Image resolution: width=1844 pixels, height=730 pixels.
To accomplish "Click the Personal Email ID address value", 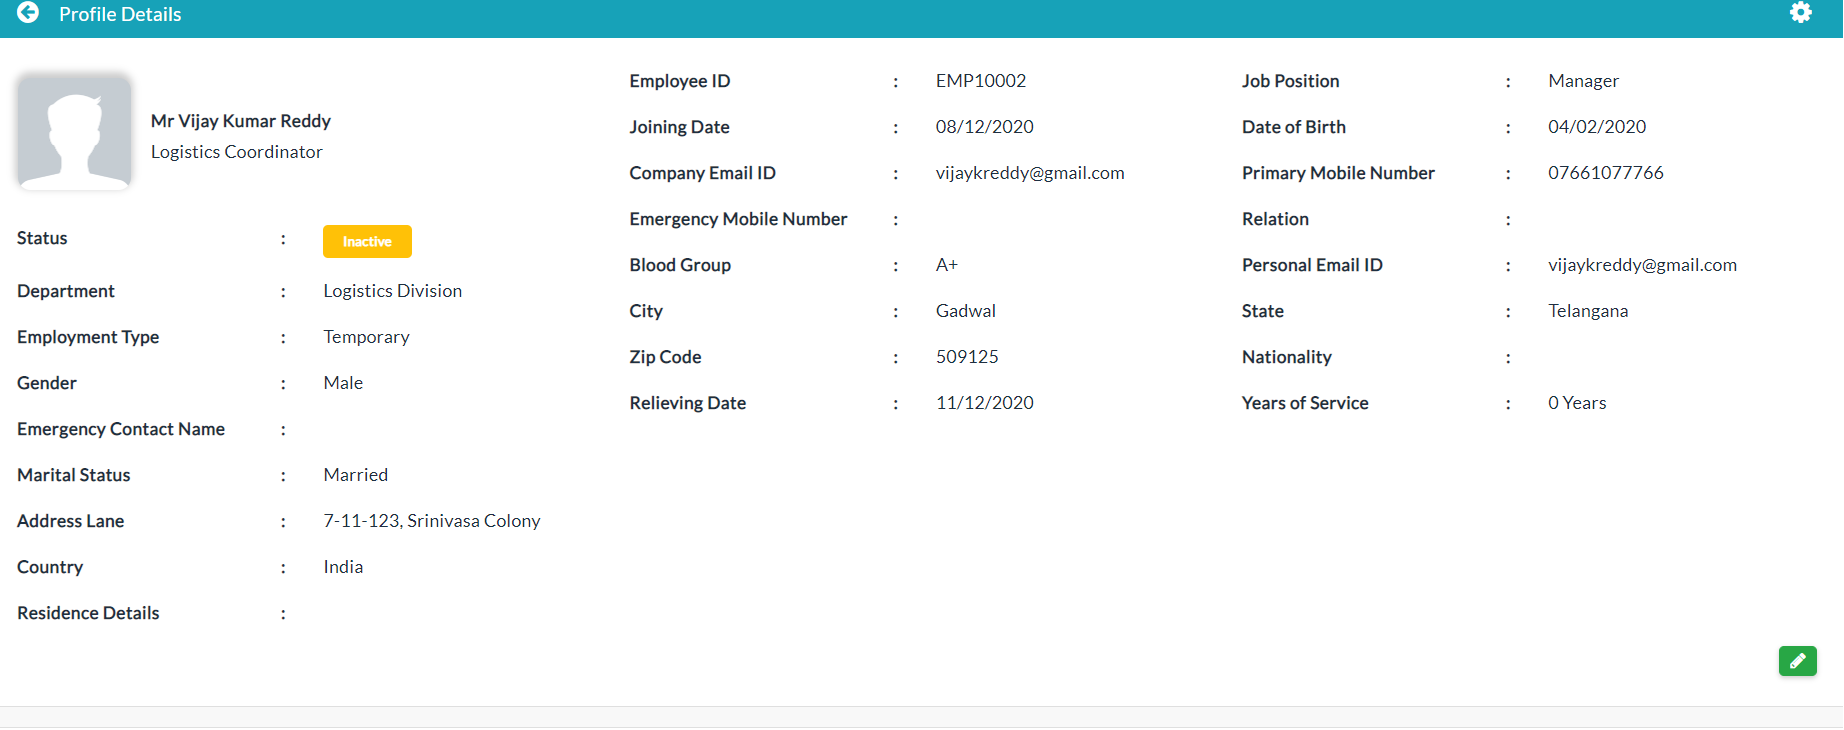I will [1642, 265].
